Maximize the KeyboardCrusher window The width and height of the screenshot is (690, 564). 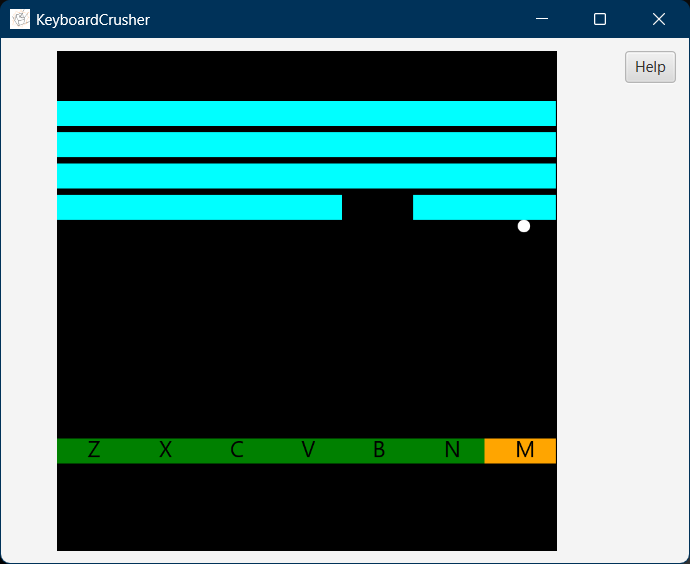(600, 19)
